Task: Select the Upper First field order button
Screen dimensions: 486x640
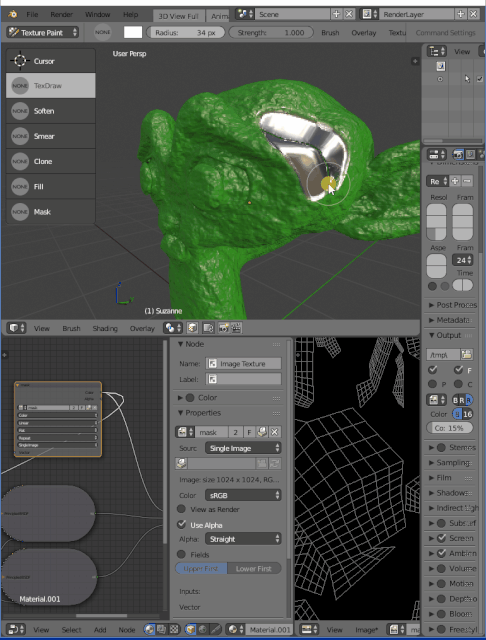Action: [x=201, y=569]
